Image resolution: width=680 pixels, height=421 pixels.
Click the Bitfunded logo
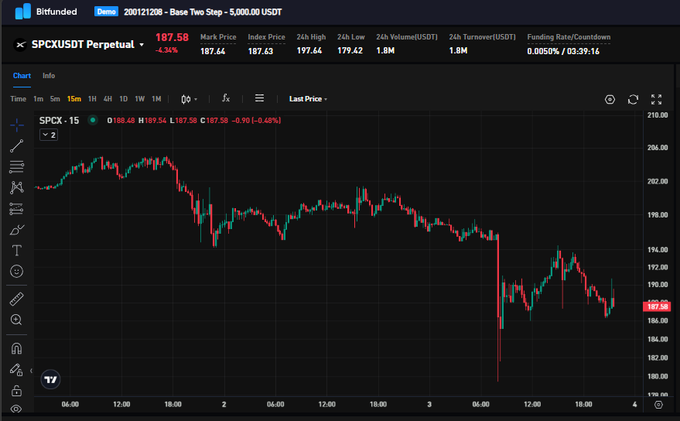tap(46, 12)
